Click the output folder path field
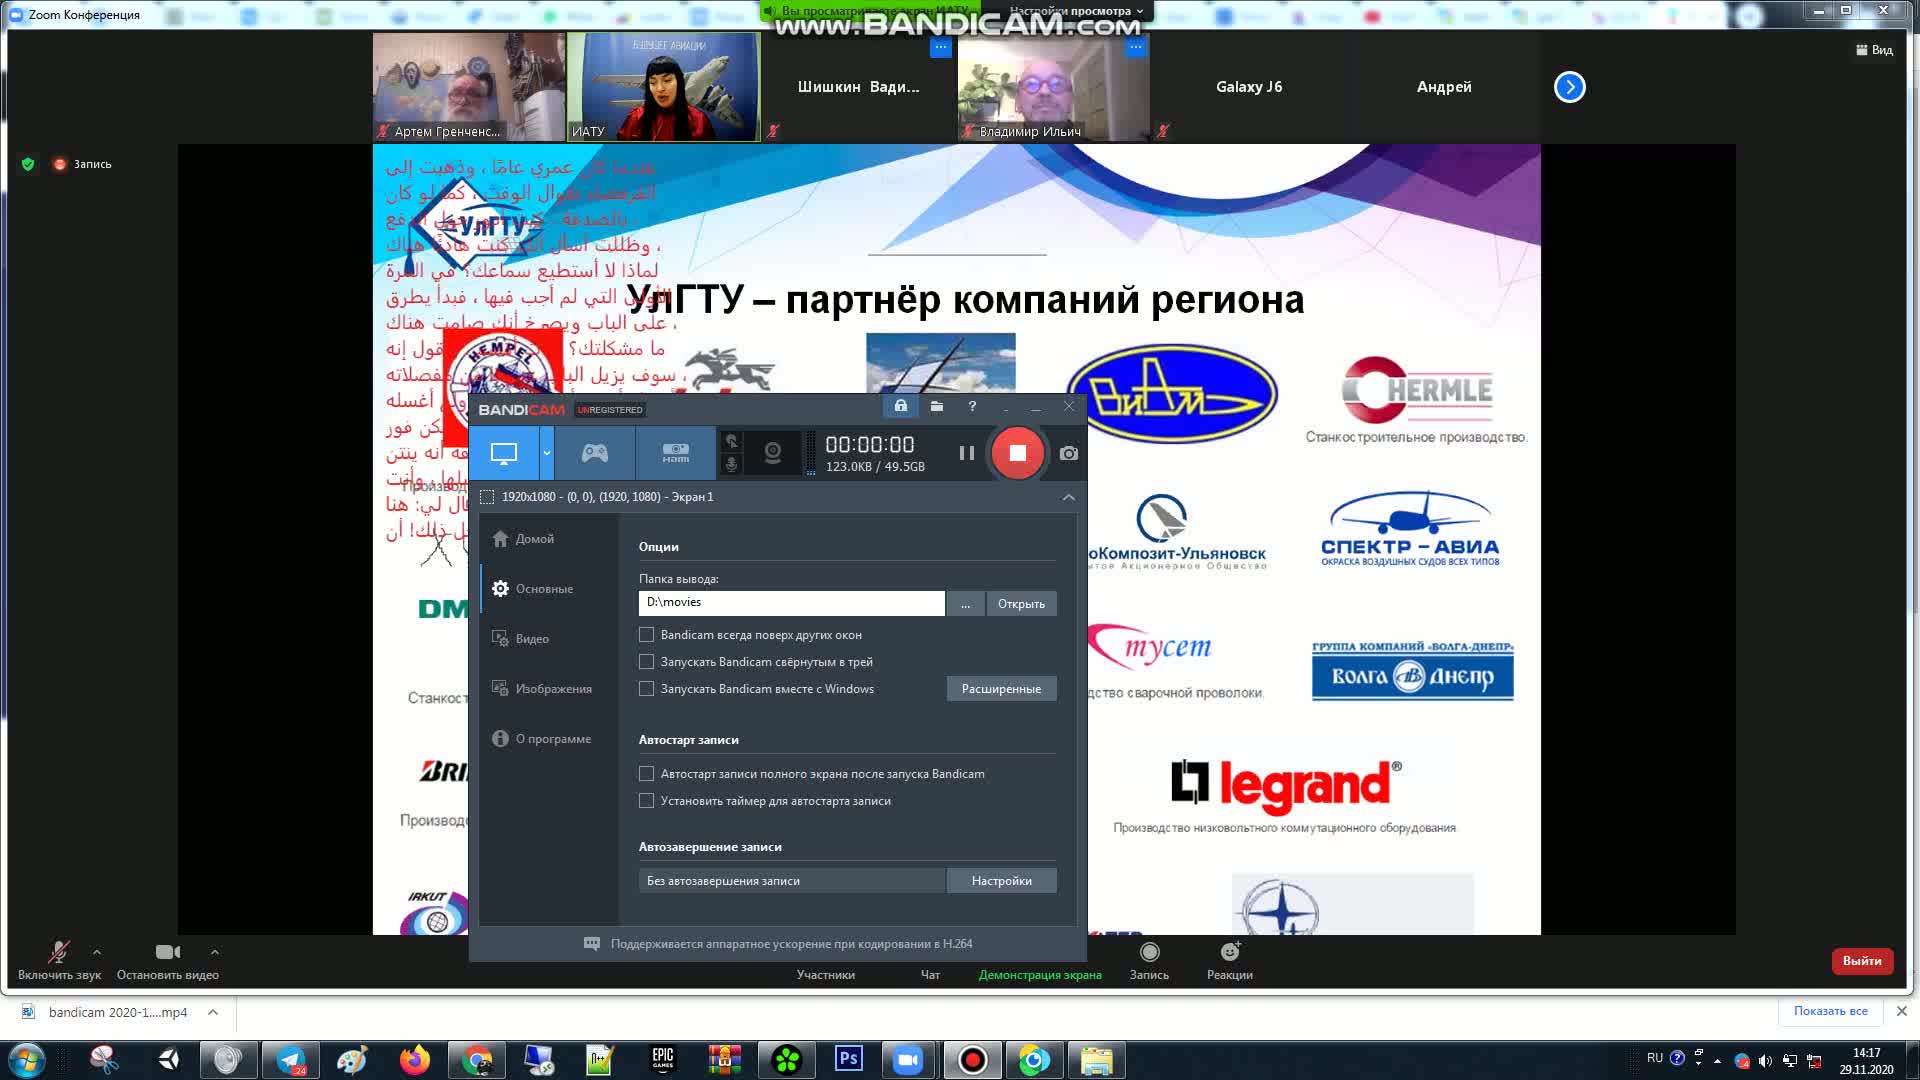The image size is (1920, 1080). coord(791,603)
